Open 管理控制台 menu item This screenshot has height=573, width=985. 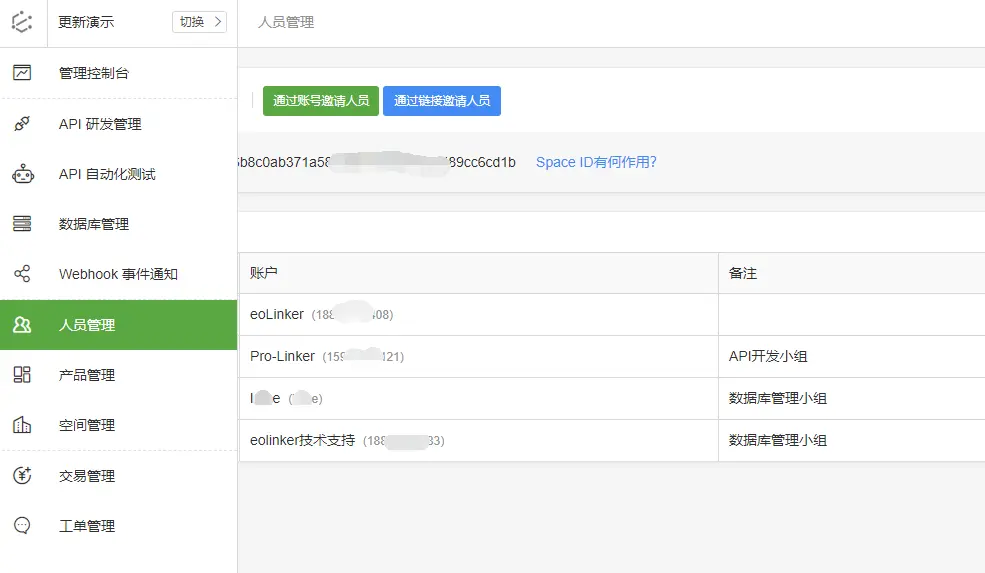tap(119, 73)
